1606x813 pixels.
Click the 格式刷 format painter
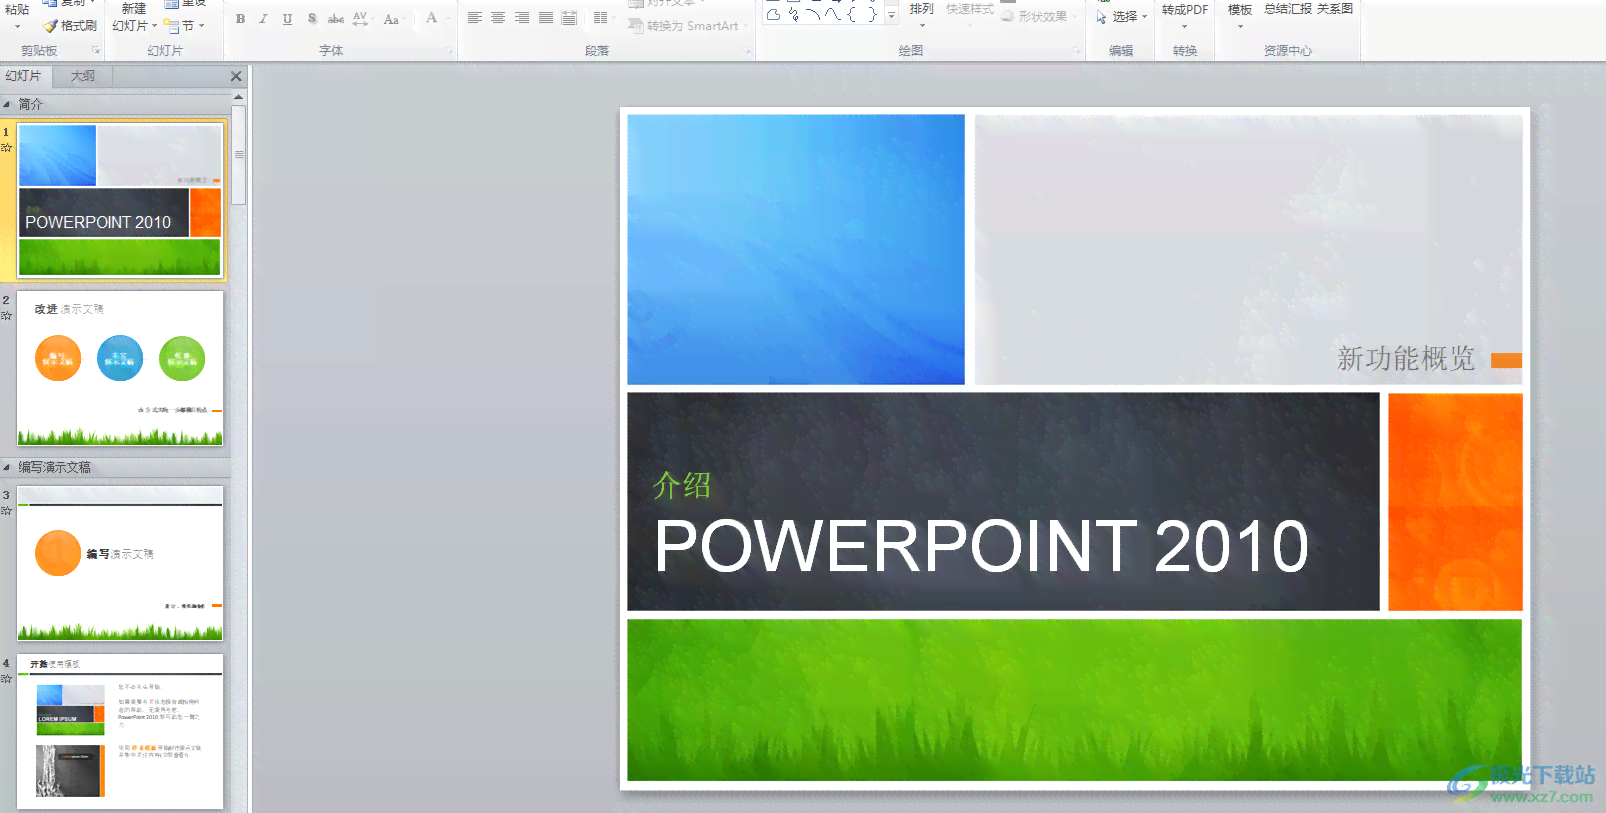pyautogui.click(x=70, y=26)
